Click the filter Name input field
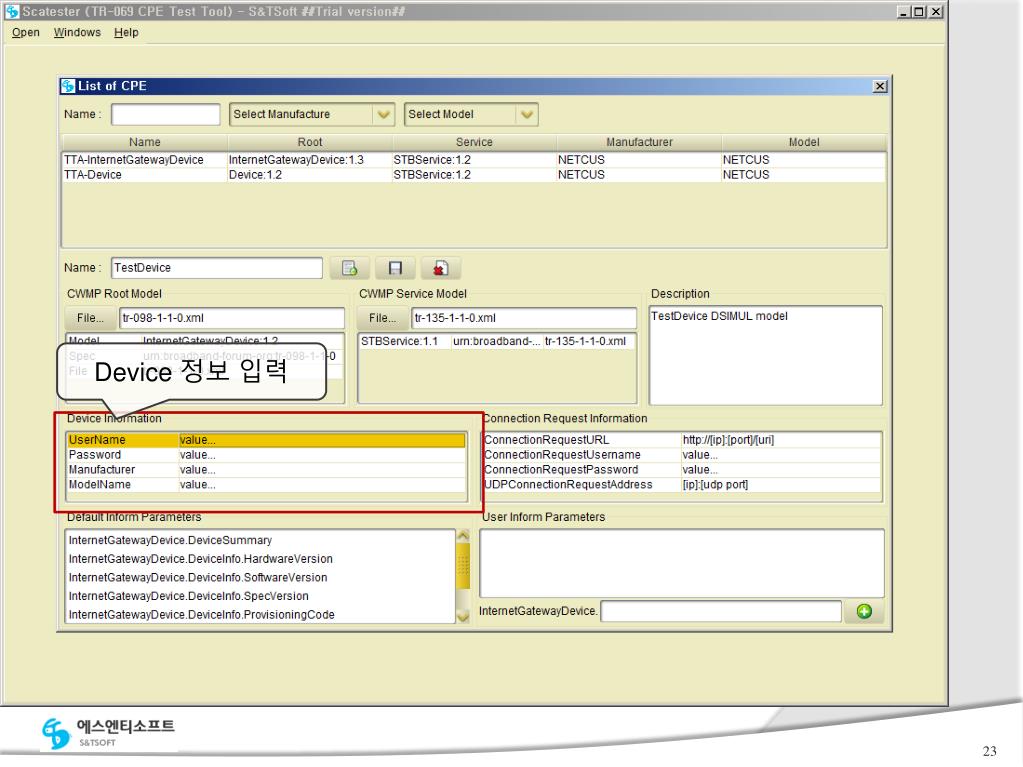Image resolution: width=1023 pixels, height=767 pixels. 165,115
